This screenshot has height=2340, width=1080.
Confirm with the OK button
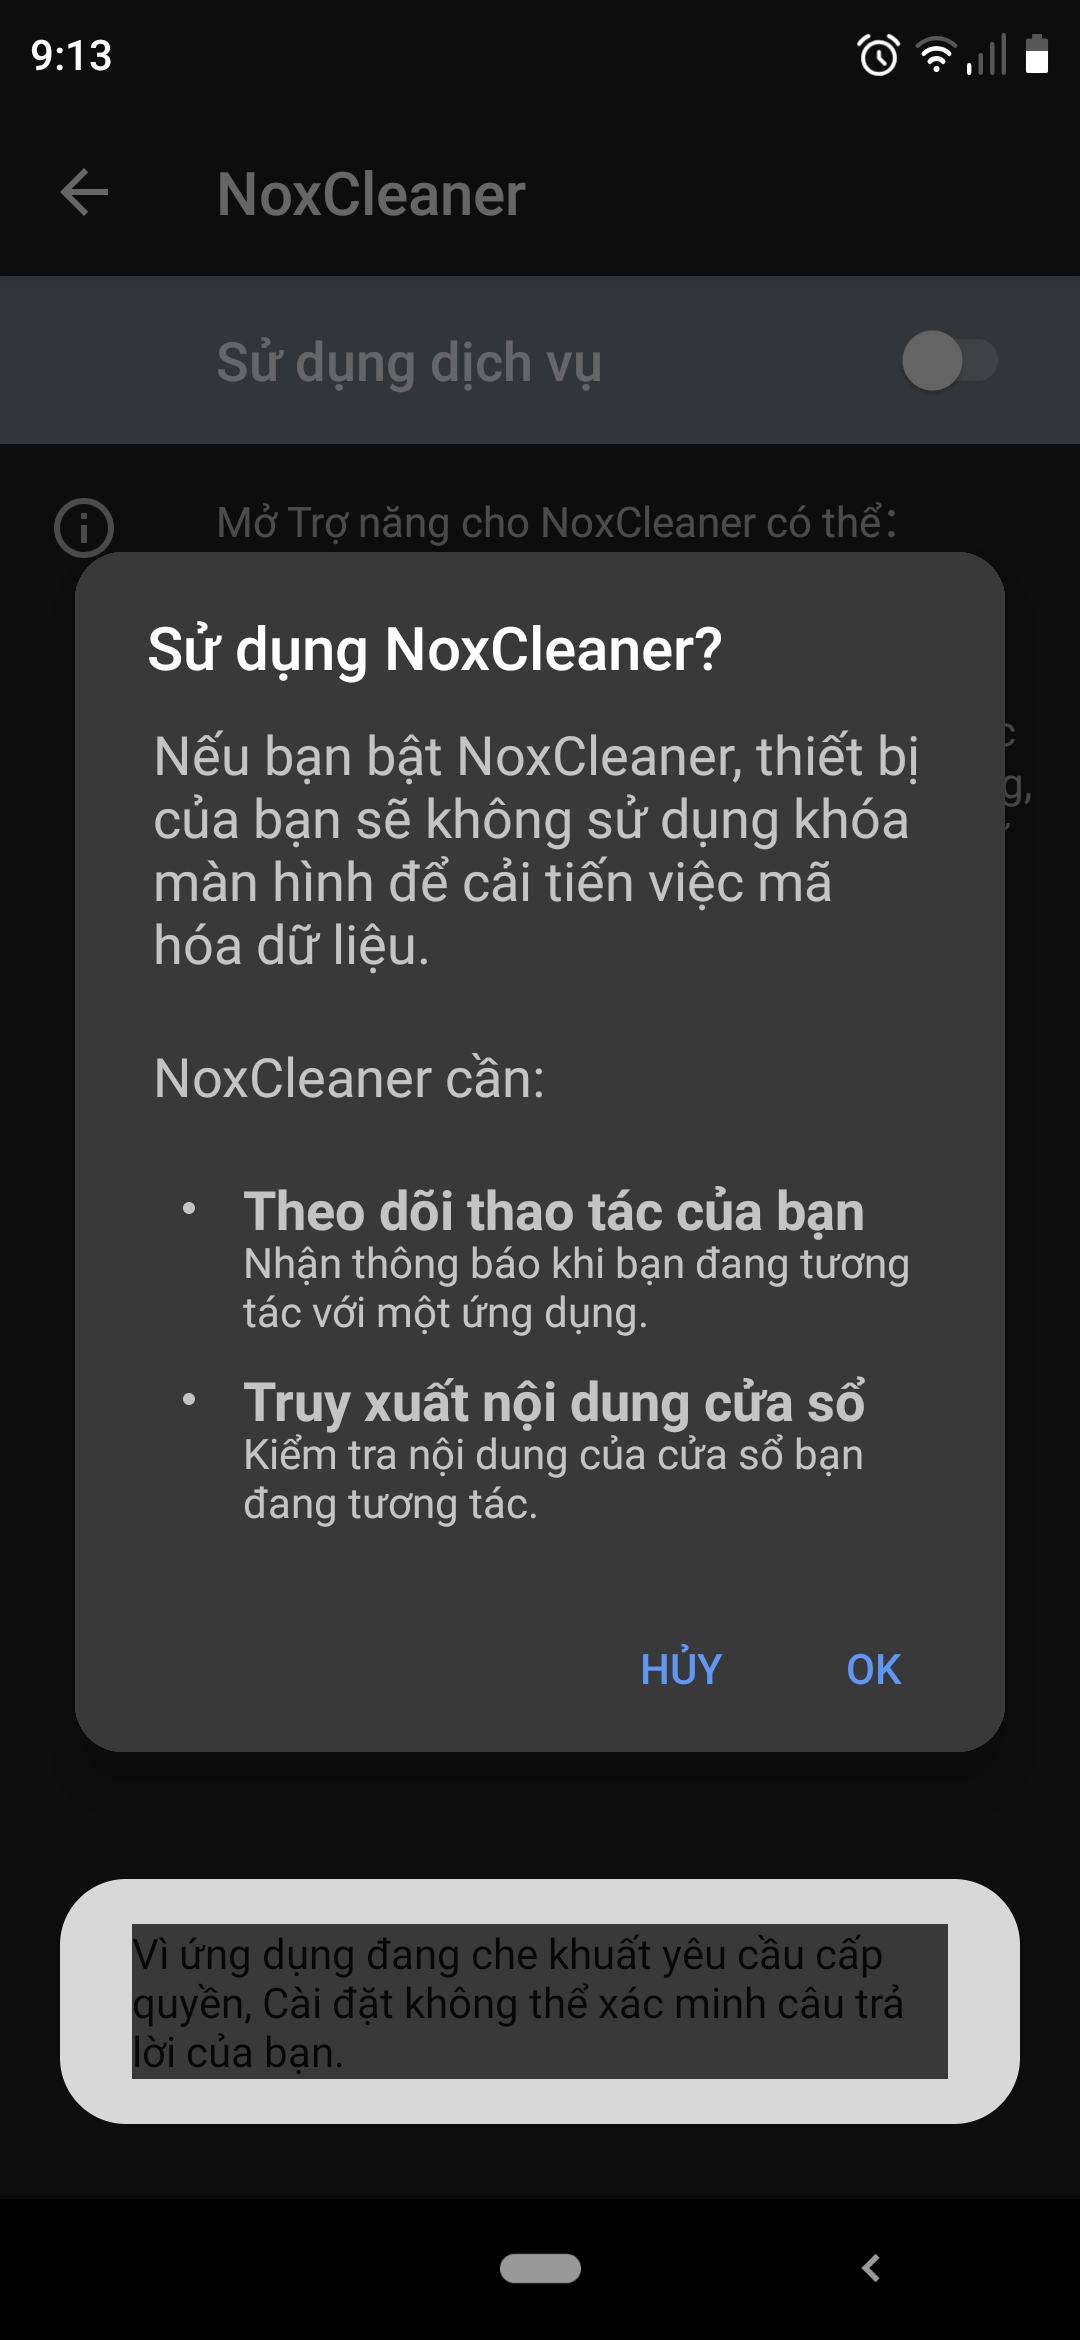(873, 1669)
